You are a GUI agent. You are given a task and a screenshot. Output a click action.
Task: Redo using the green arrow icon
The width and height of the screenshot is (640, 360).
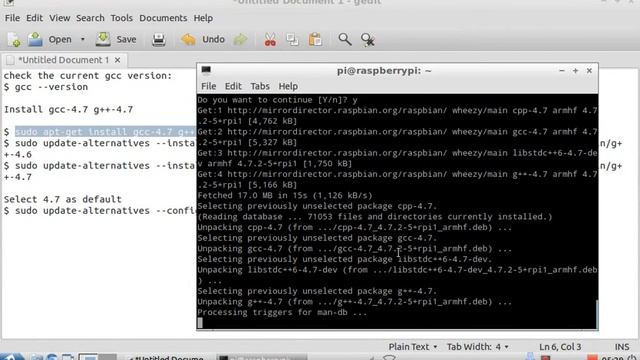tap(240, 40)
